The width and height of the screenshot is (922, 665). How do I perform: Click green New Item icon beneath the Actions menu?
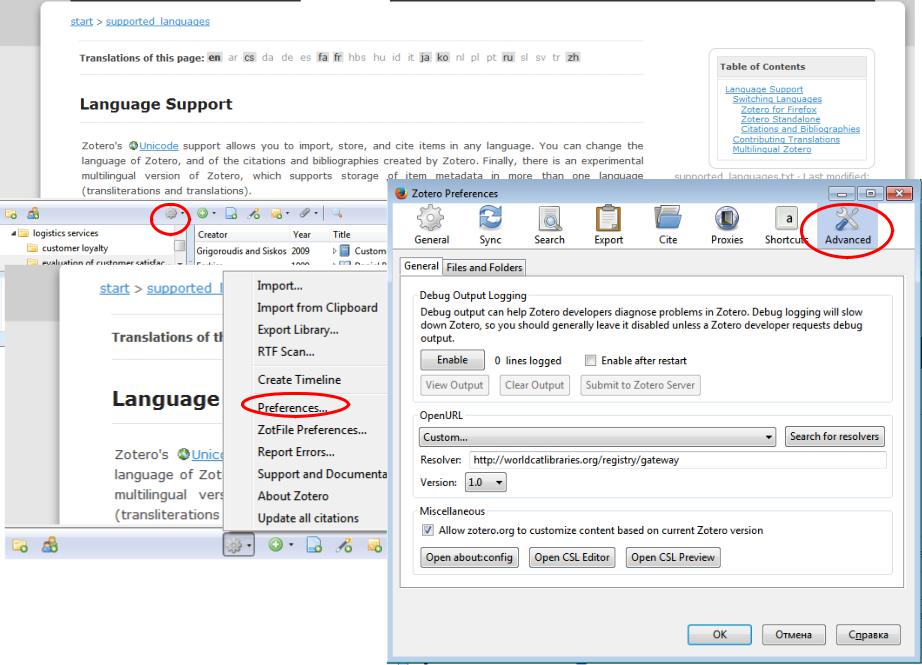tap(275, 545)
